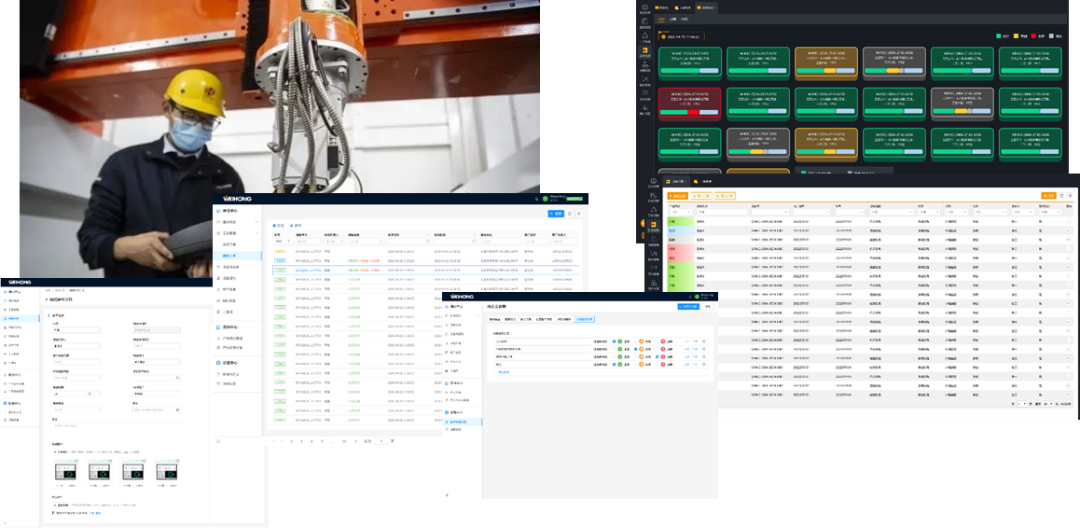Switch to the highlighted rightmost tab in the settings window
The width and height of the screenshot is (1080, 528).
[x=583, y=319]
